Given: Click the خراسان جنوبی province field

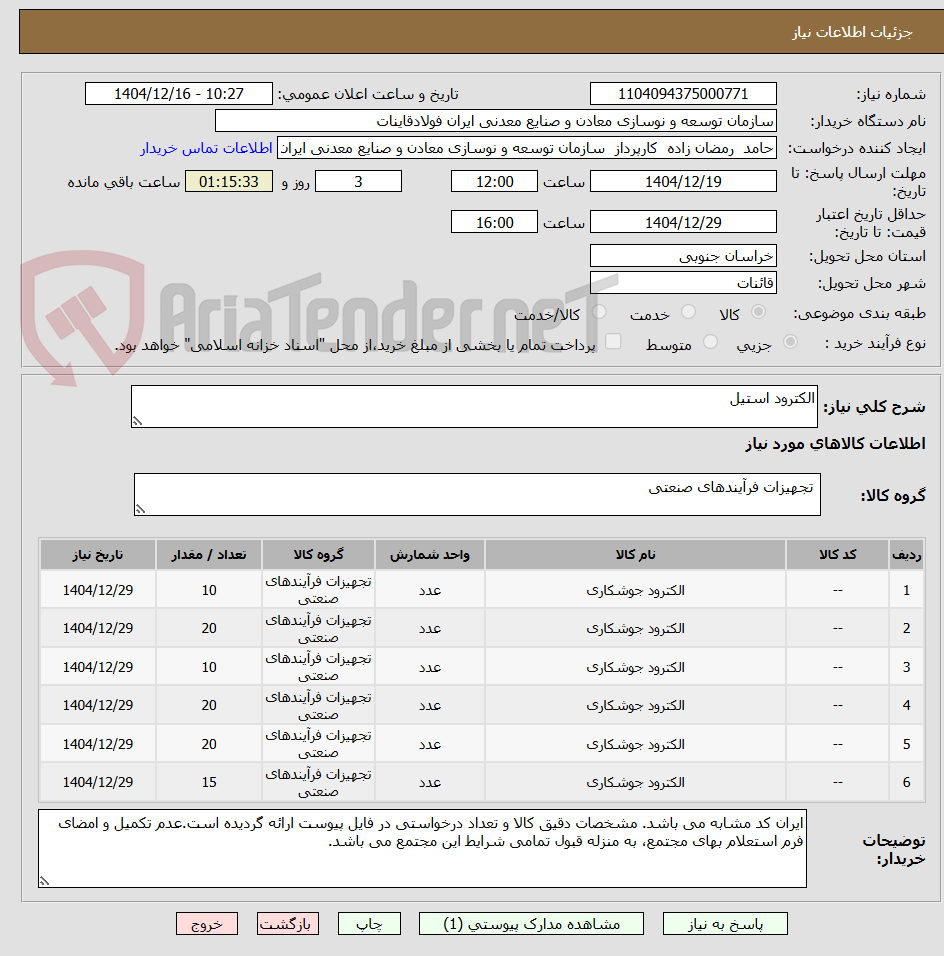Looking at the screenshot, I should (x=683, y=256).
